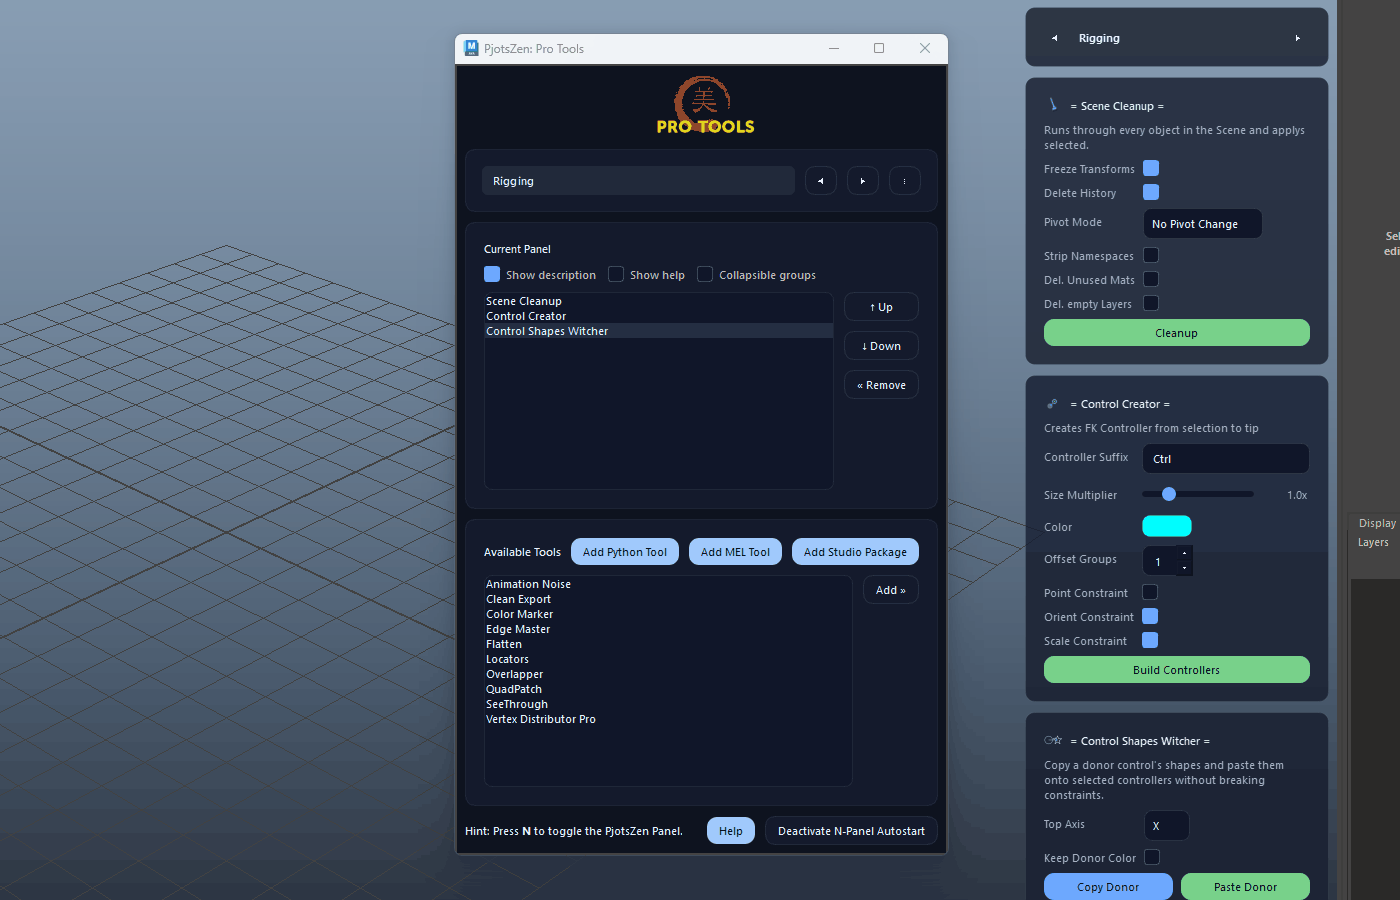
Task: Click the Size Multiplier slider handle
Action: tap(1169, 494)
